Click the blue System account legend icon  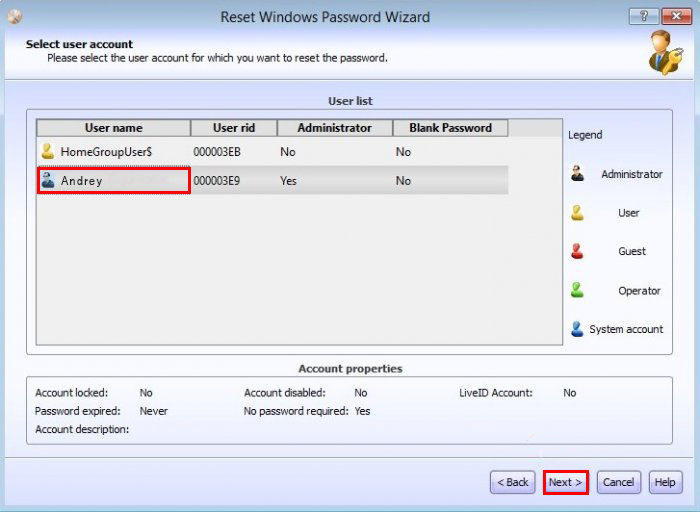577,329
